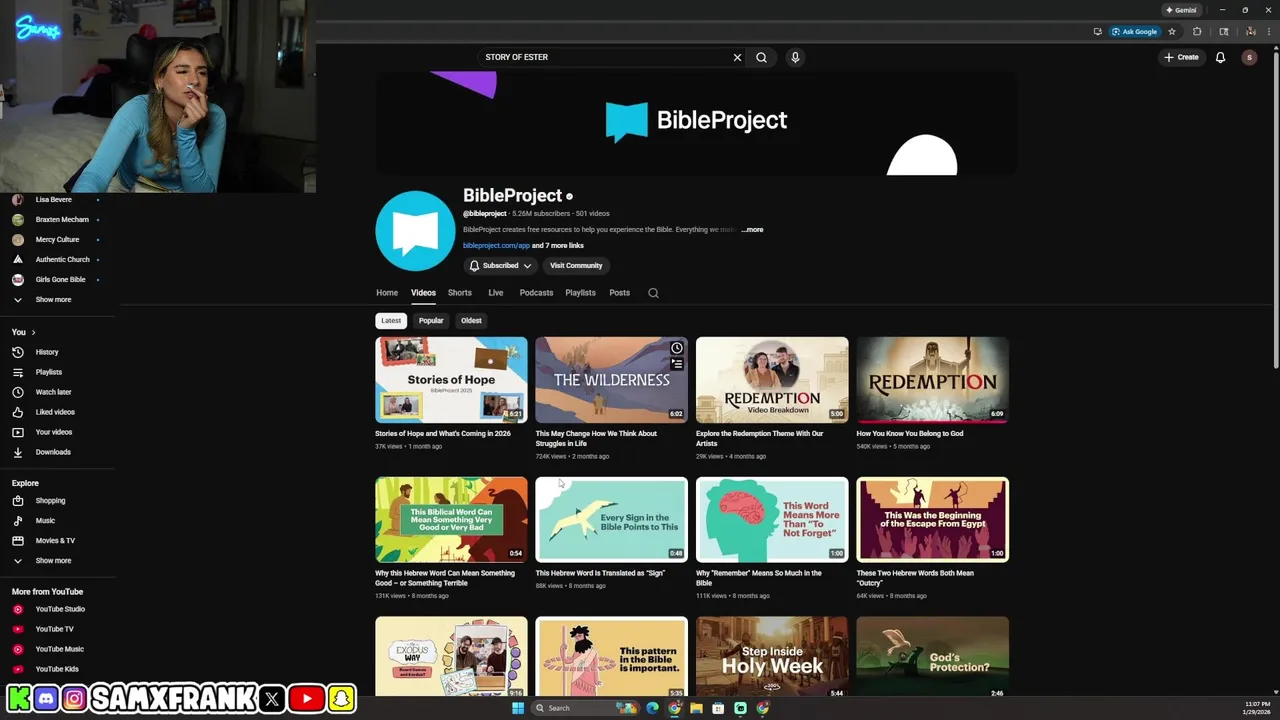Open the Redemption Video Breakdown thumbnail
The height and width of the screenshot is (720, 1280).
click(x=772, y=380)
